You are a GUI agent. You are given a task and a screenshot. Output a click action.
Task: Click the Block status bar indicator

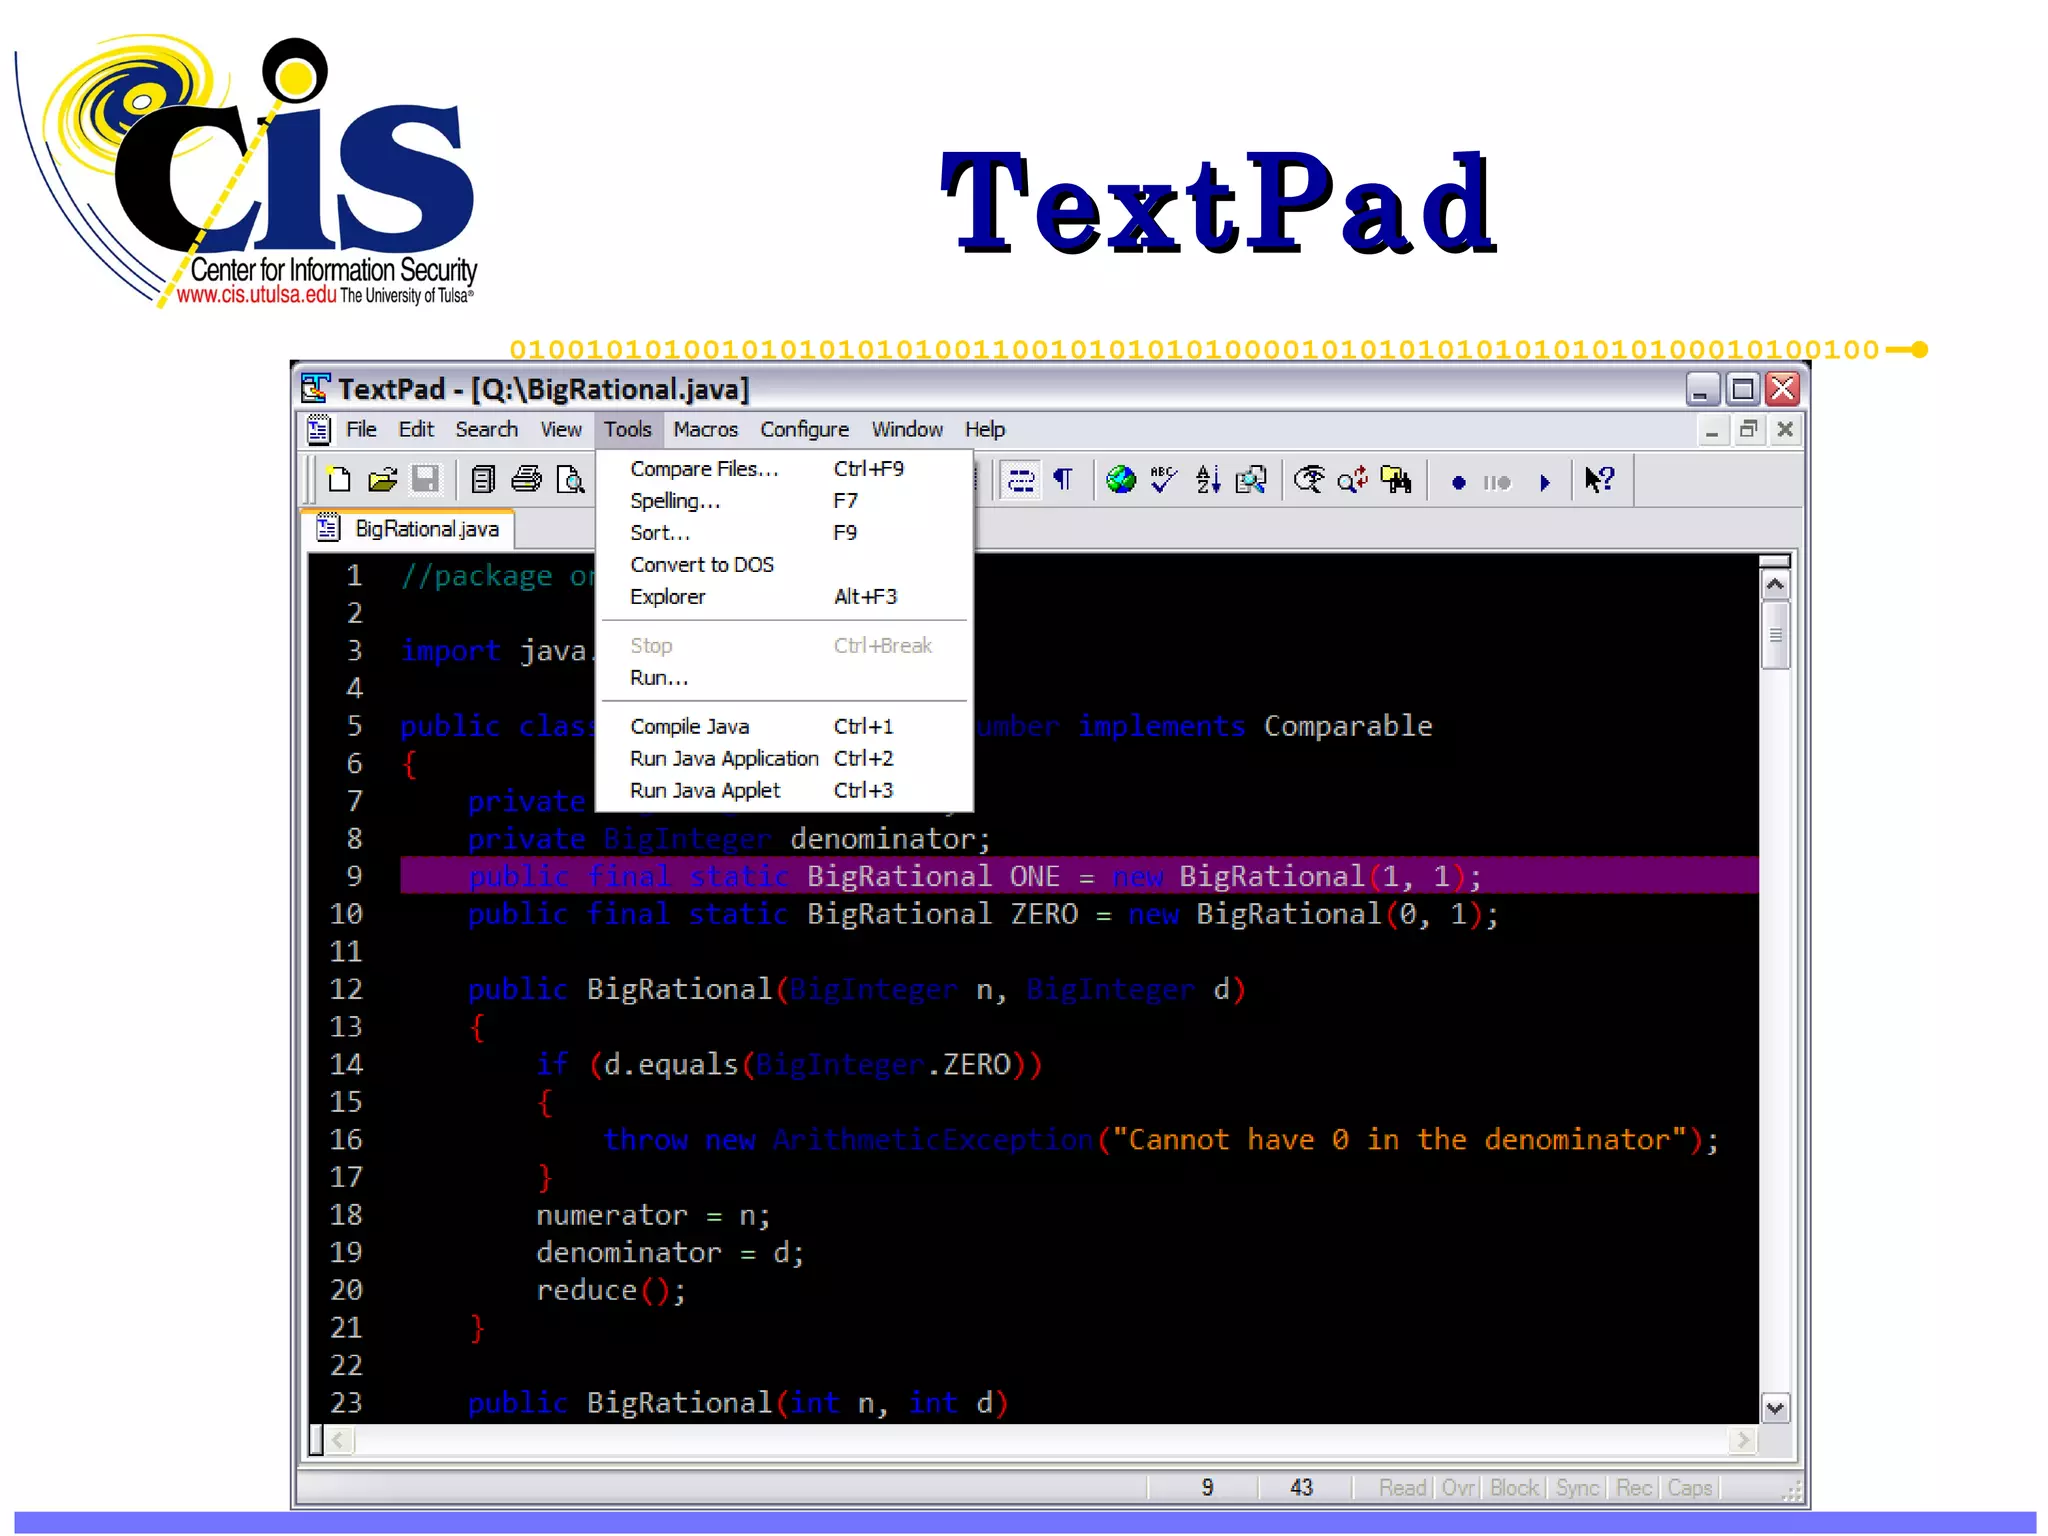pyautogui.click(x=1514, y=1488)
